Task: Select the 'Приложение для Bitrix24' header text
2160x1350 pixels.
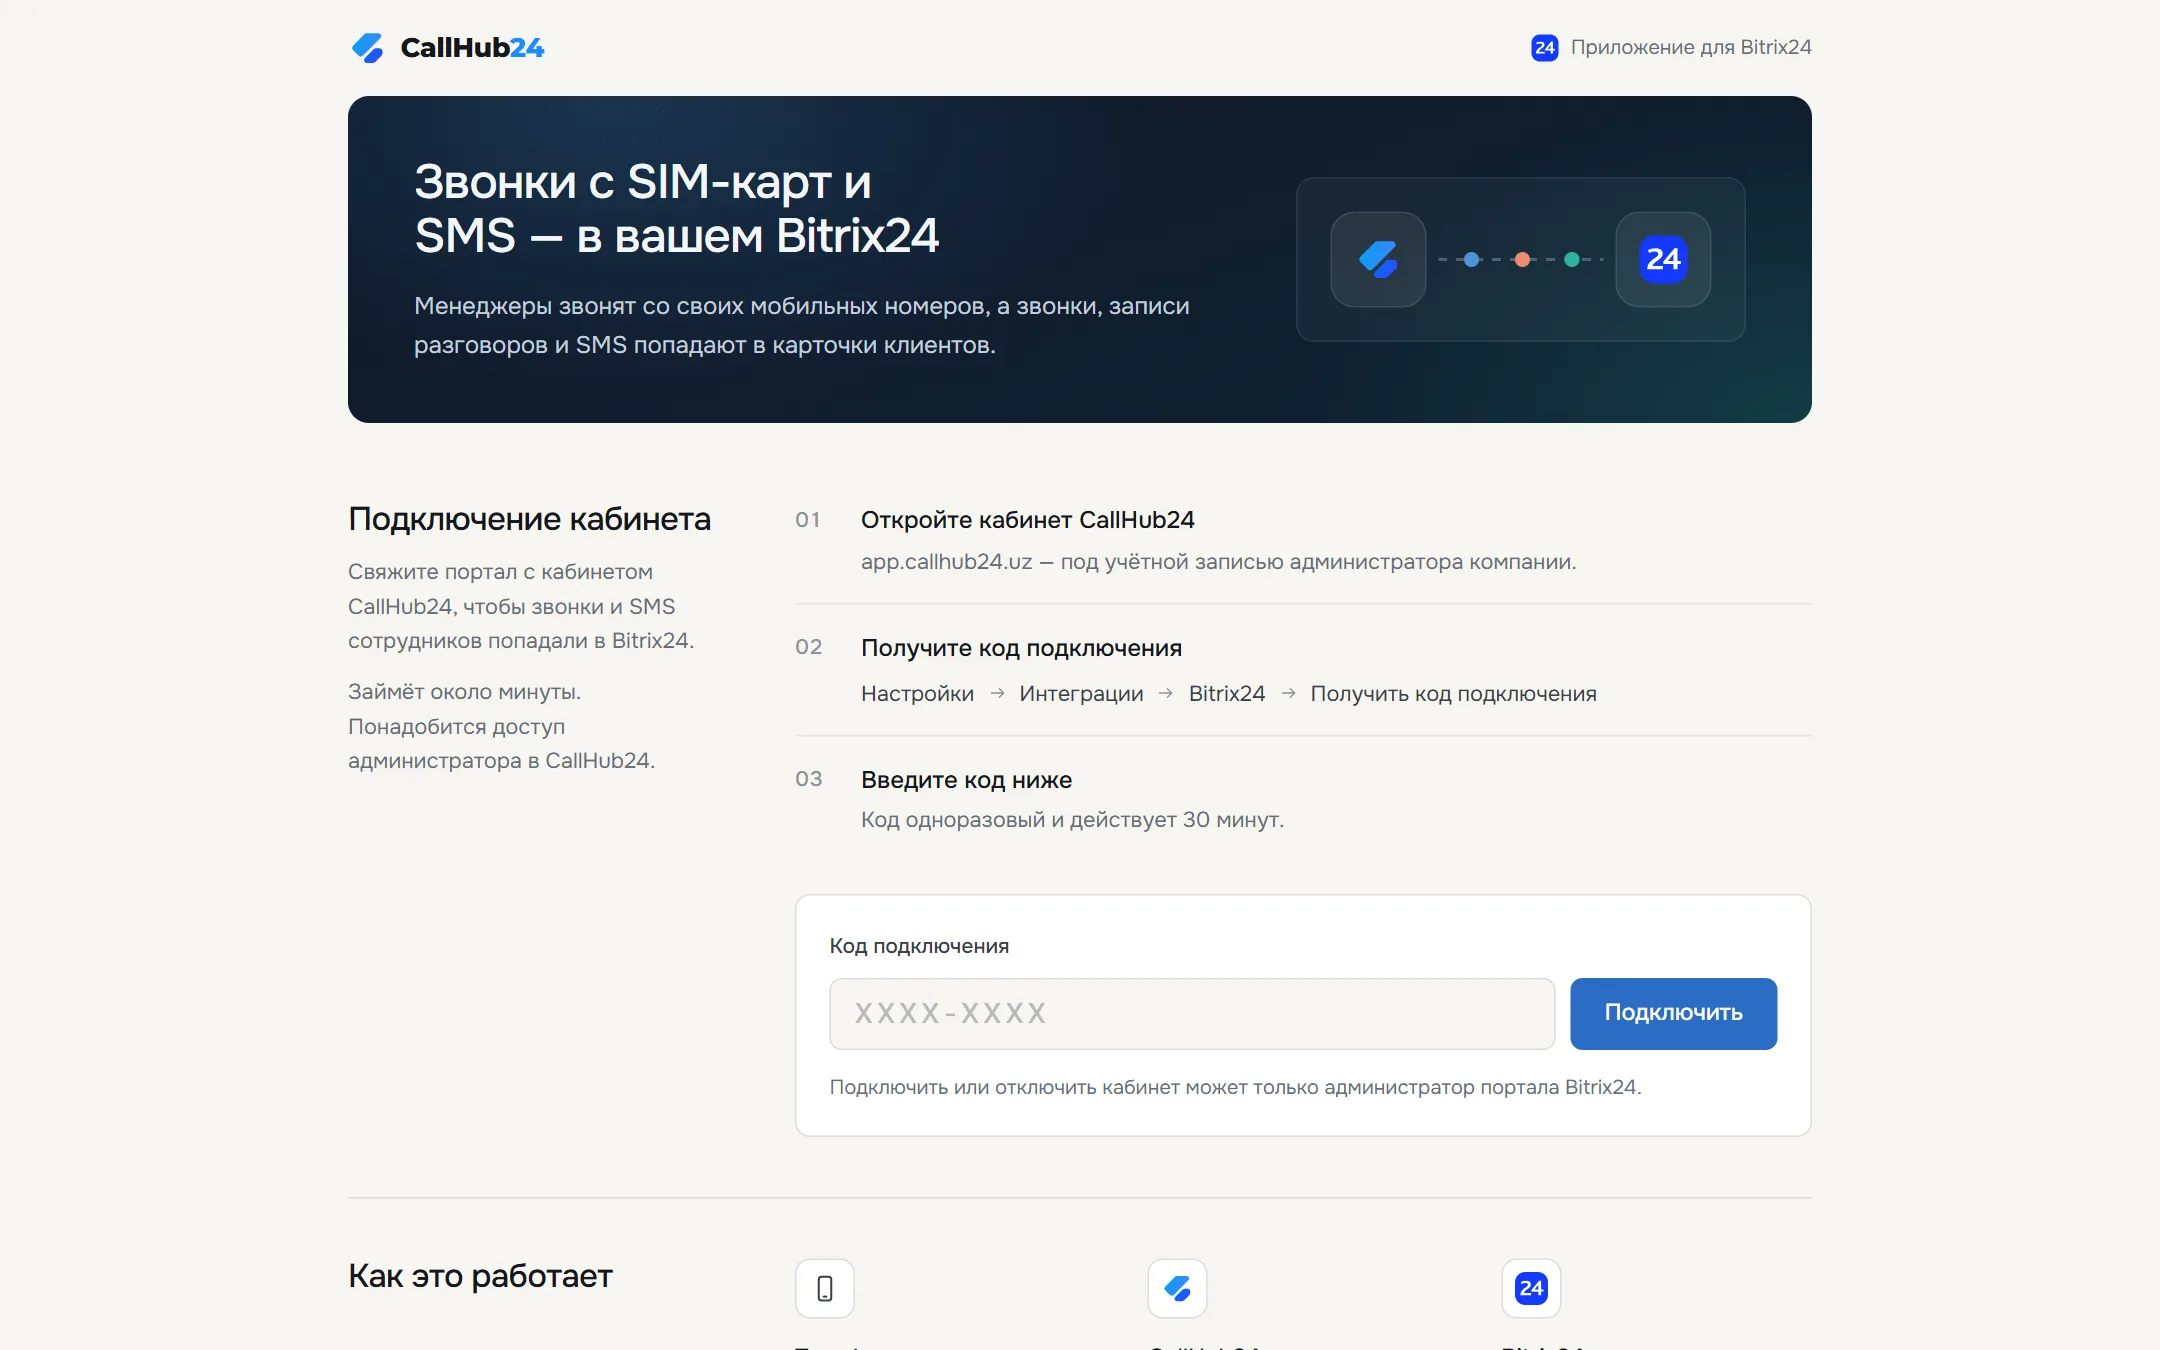Action: 1691,47
